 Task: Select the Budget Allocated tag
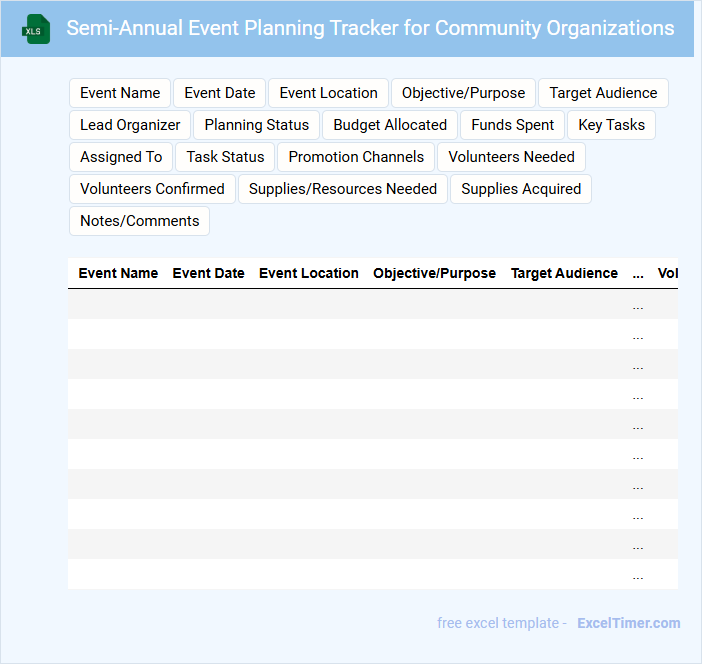tap(390, 125)
